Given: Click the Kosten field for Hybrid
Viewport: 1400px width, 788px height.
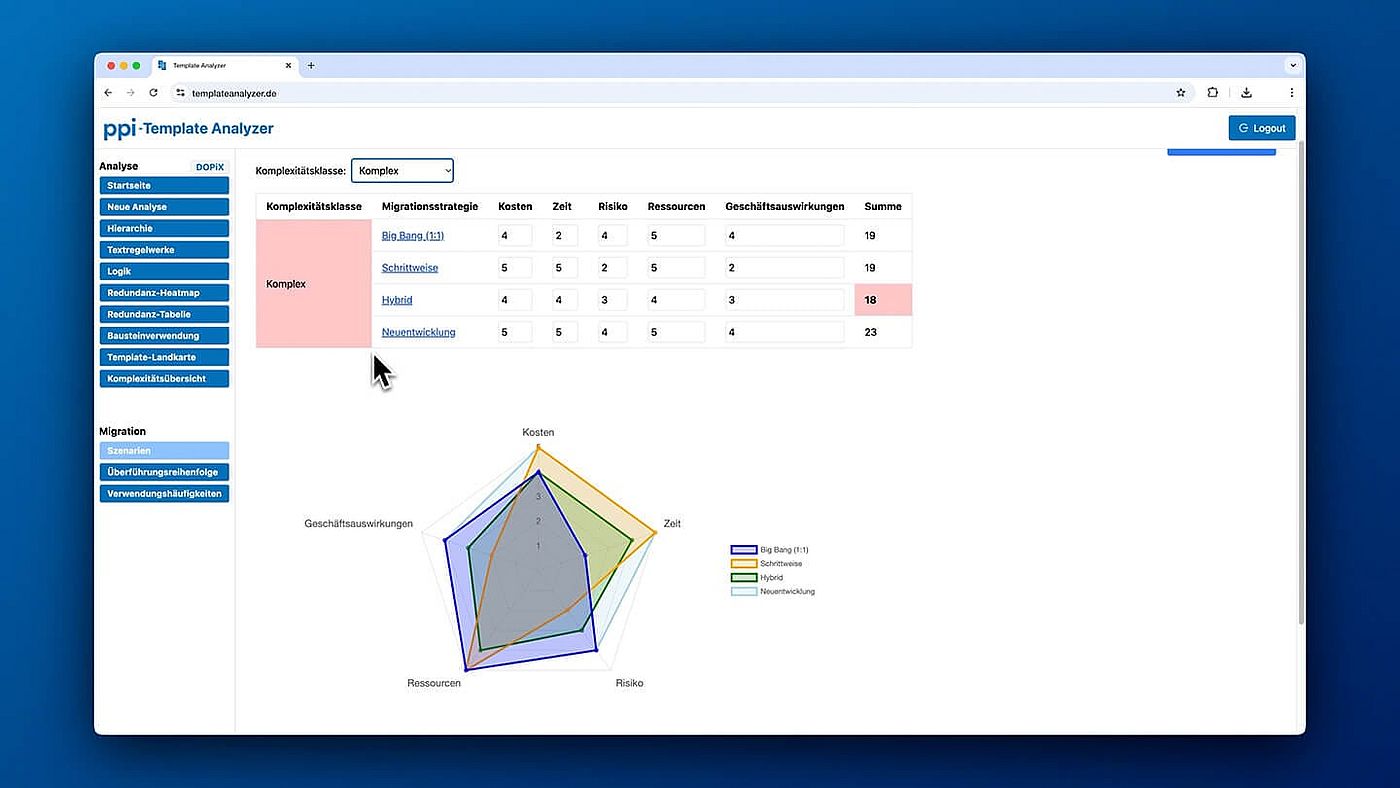Looking at the screenshot, I should [515, 300].
